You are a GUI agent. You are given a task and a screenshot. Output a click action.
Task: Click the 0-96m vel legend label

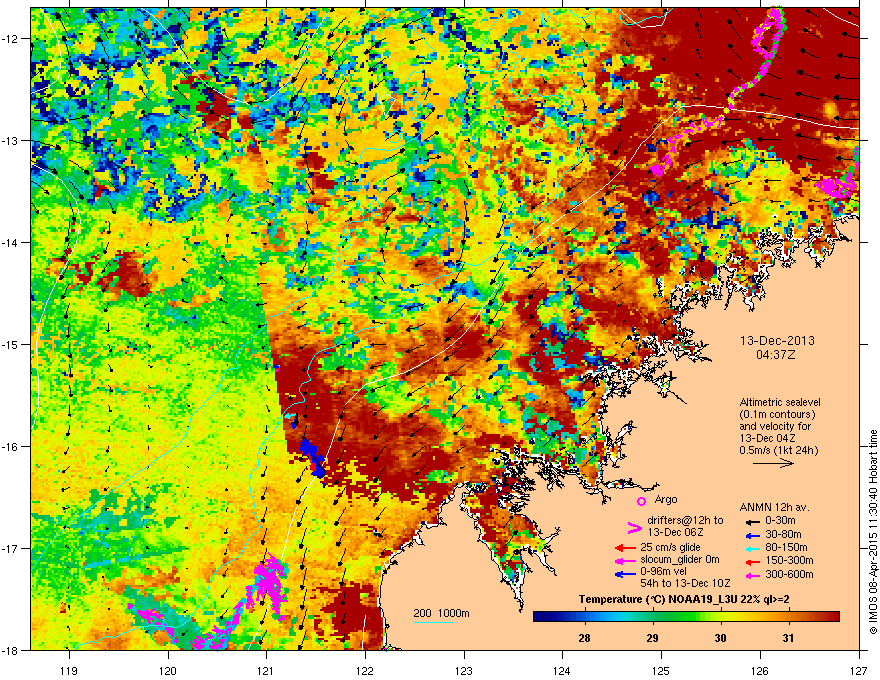(x=663, y=571)
